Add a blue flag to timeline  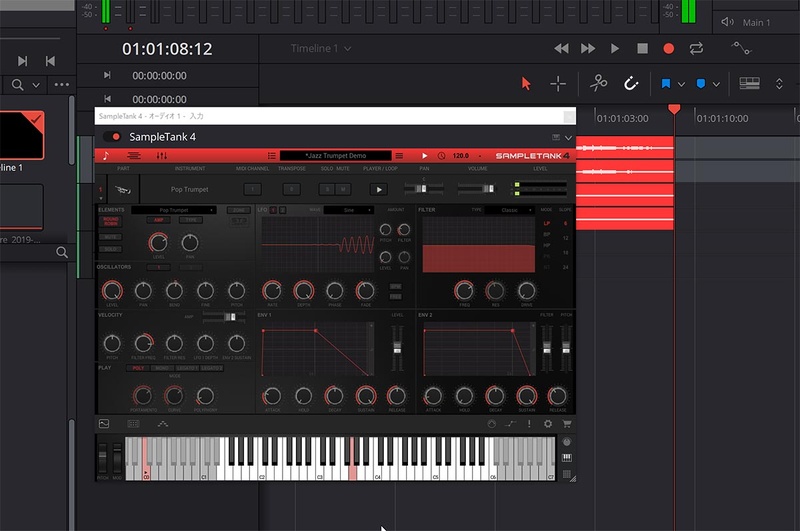(666, 84)
